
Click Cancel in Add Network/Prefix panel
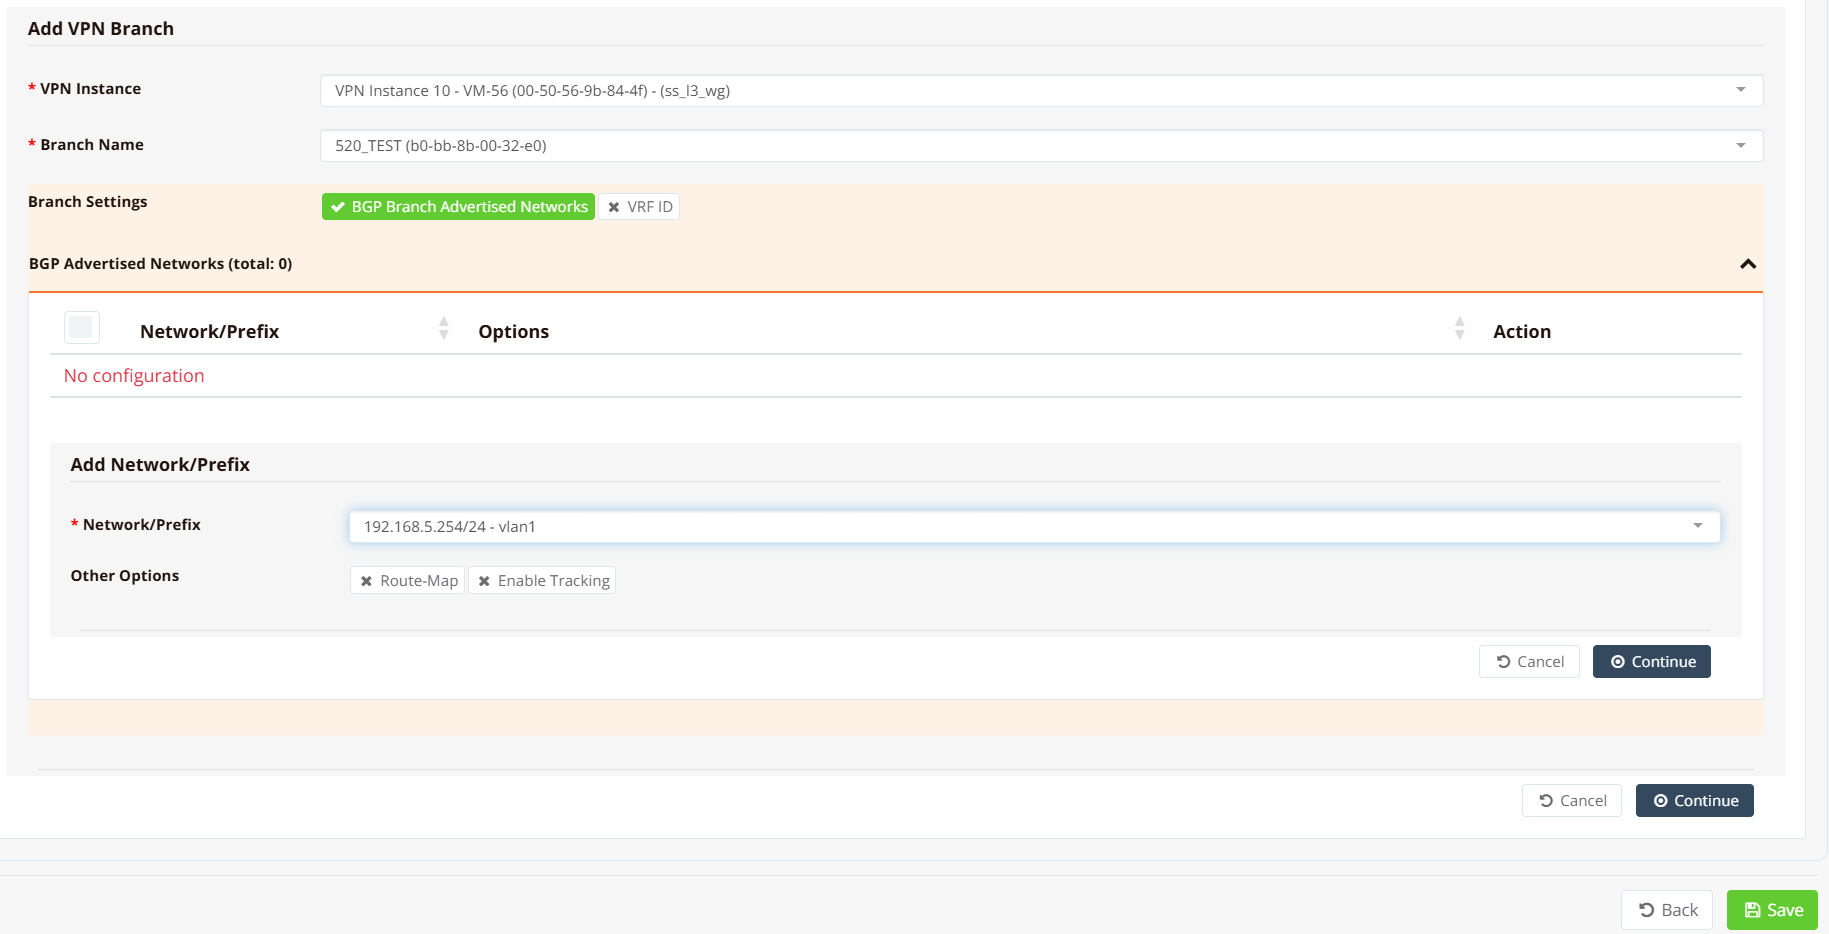coord(1529,662)
